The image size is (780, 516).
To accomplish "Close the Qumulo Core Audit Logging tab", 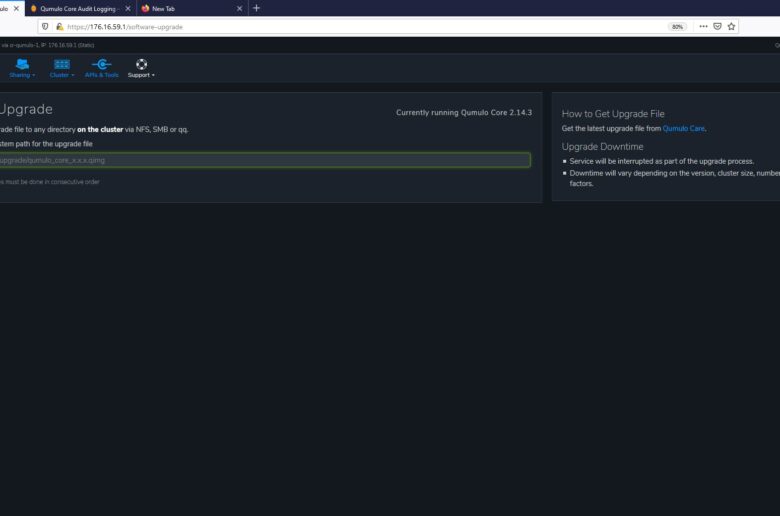I will [128, 8].
